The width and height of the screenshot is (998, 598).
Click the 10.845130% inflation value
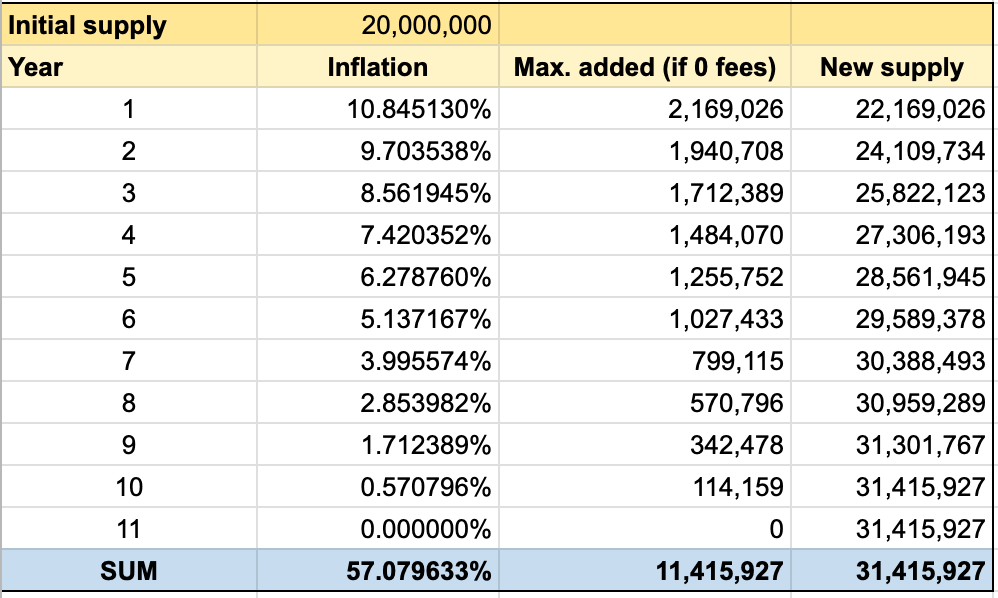420,109
